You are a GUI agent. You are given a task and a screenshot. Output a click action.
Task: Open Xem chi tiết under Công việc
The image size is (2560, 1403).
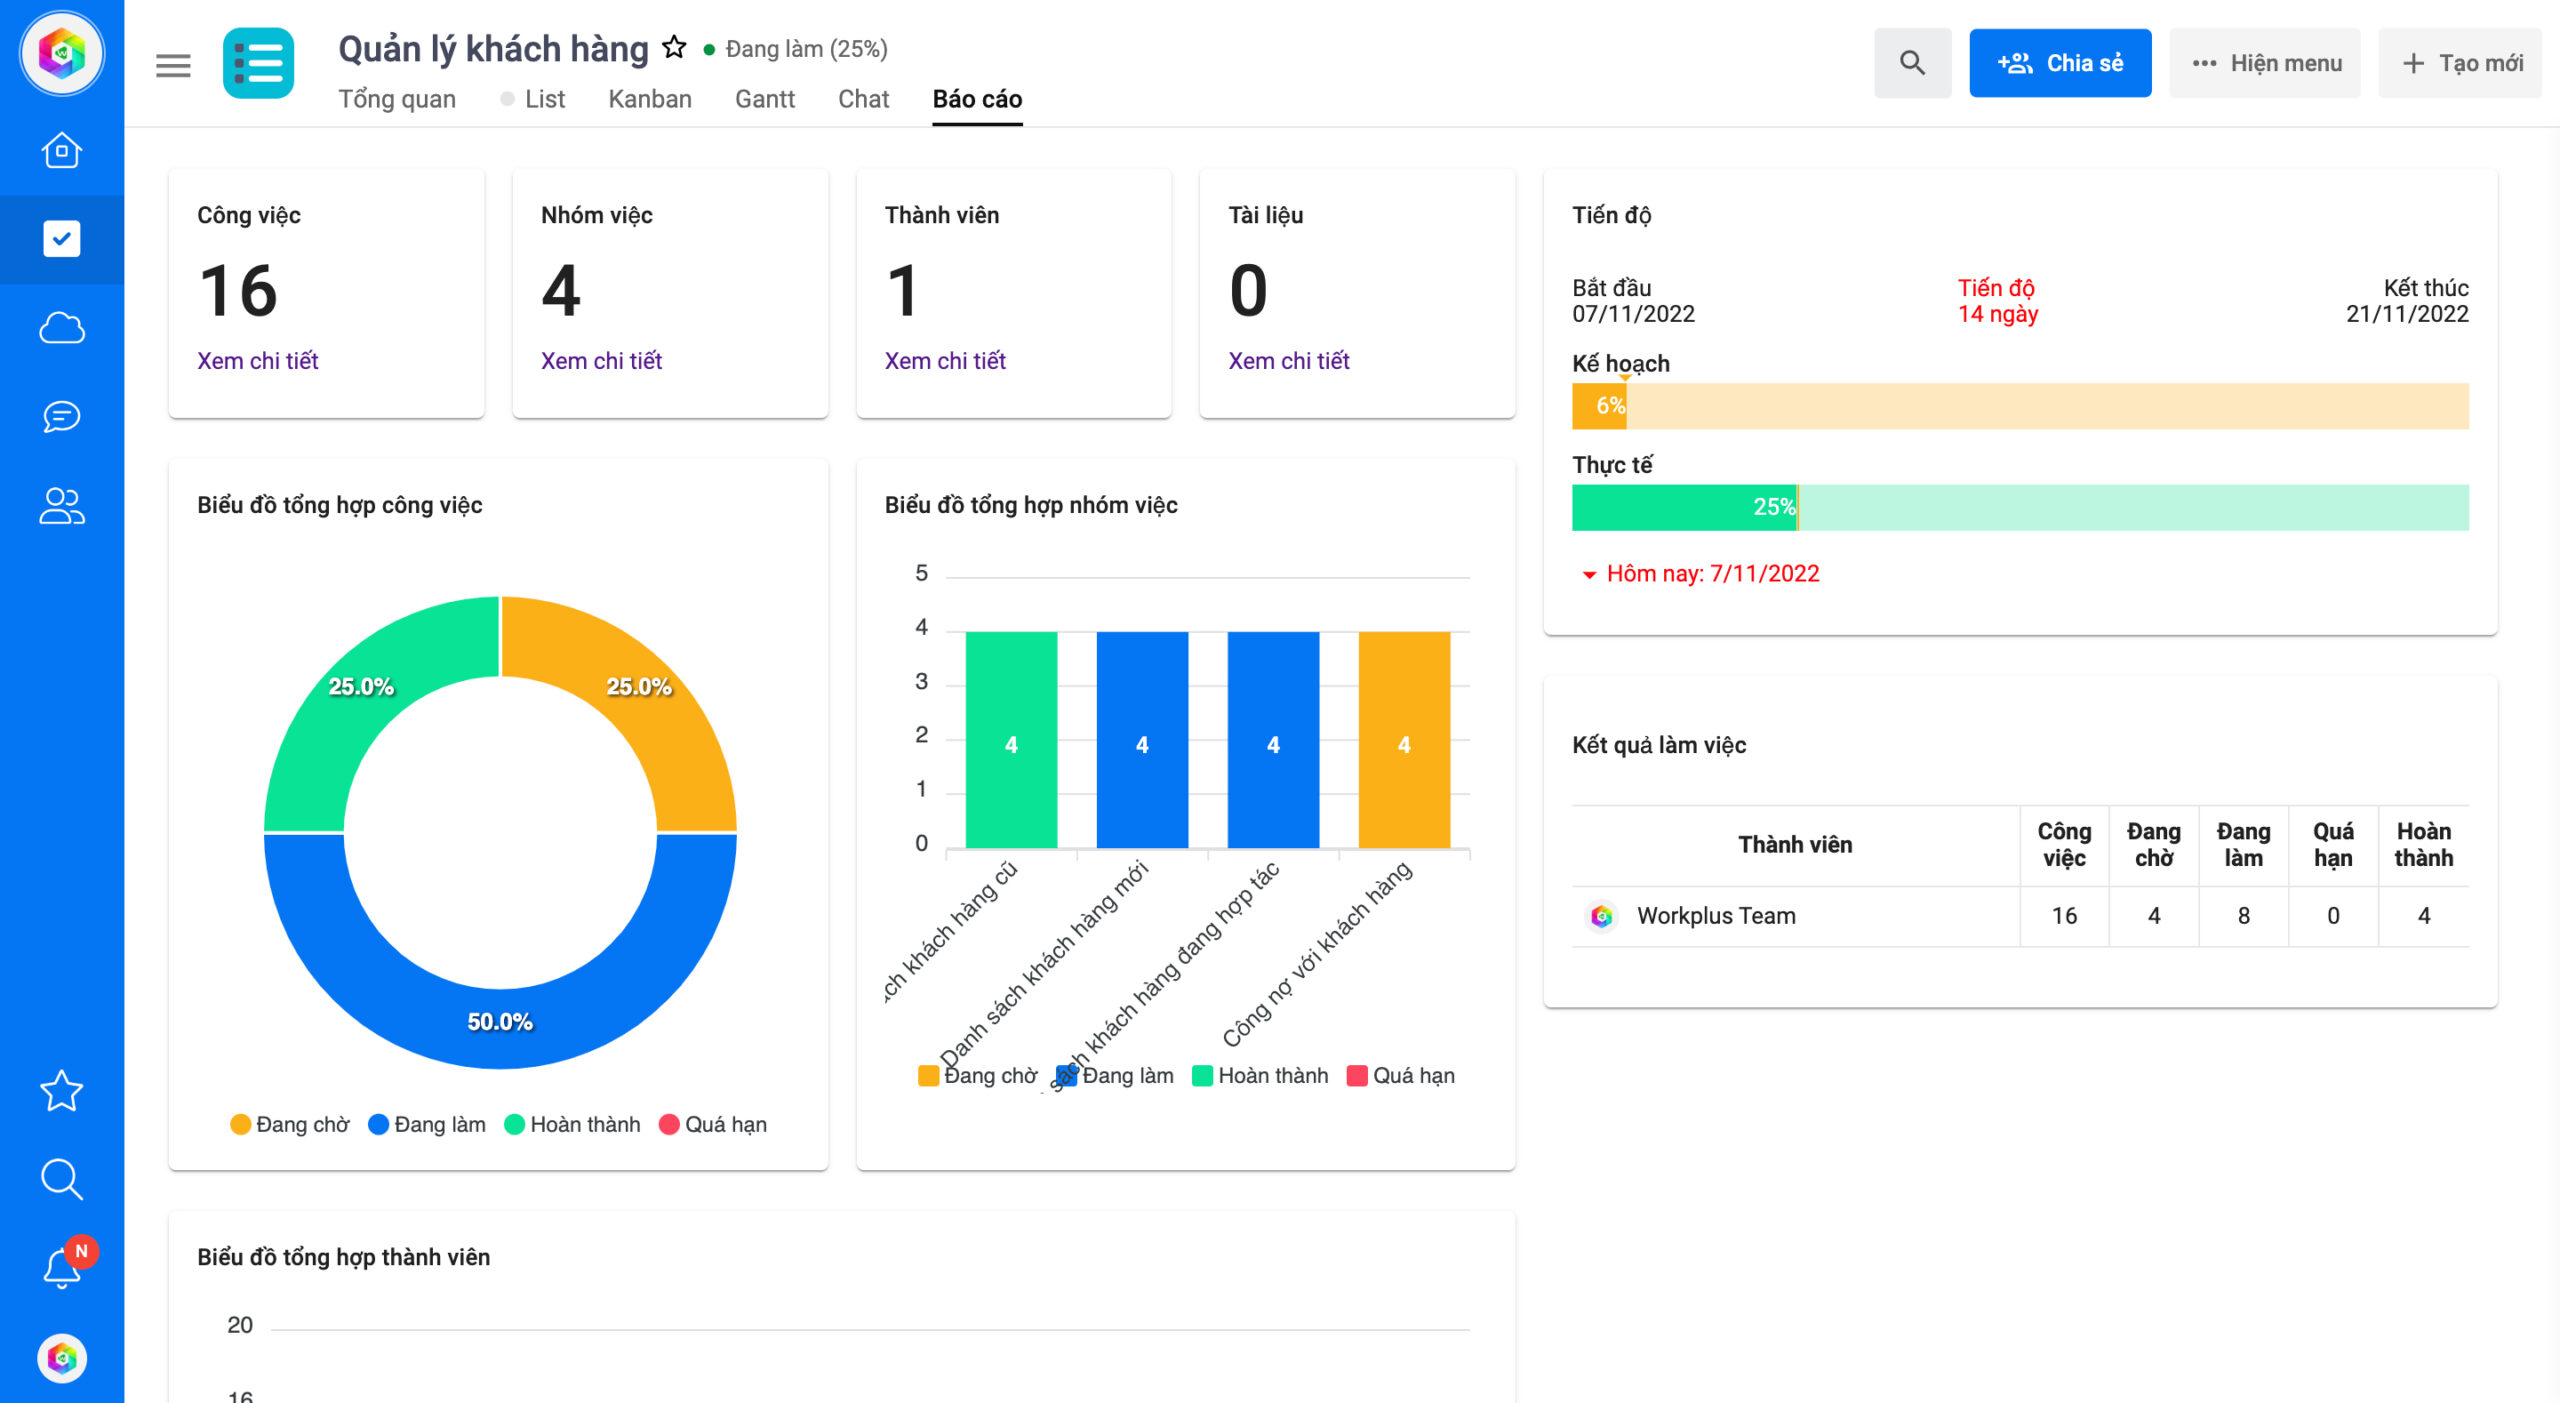(257, 361)
